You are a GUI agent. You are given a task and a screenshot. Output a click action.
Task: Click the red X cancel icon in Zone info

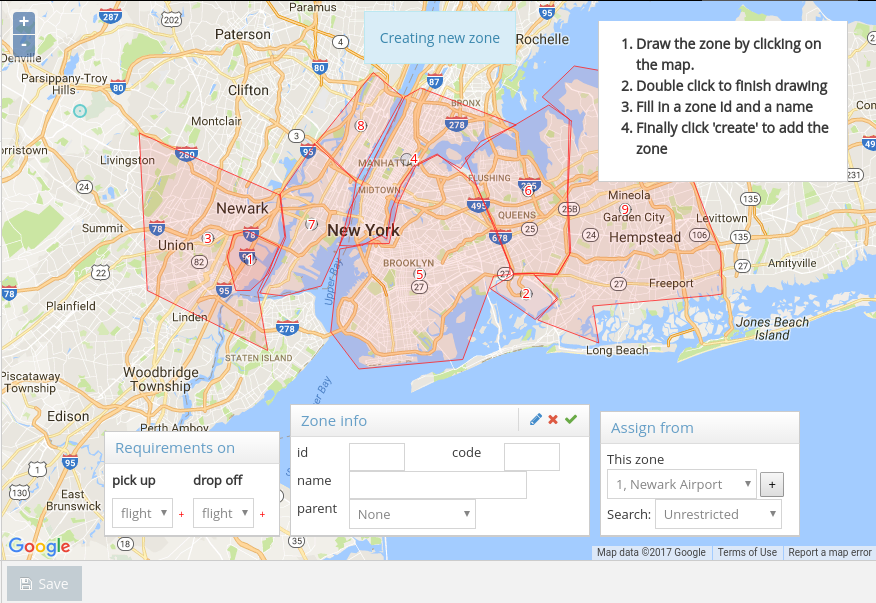point(553,420)
